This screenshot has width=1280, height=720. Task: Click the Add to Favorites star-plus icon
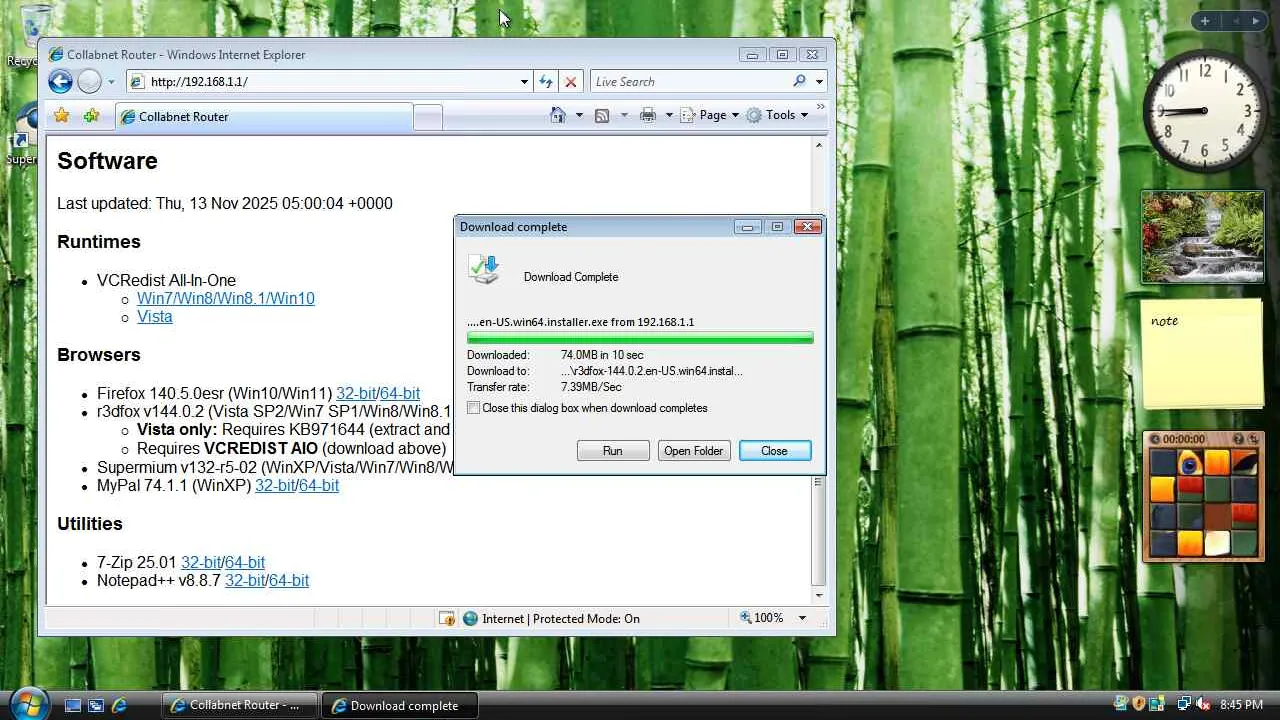click(x=91, y=116)
